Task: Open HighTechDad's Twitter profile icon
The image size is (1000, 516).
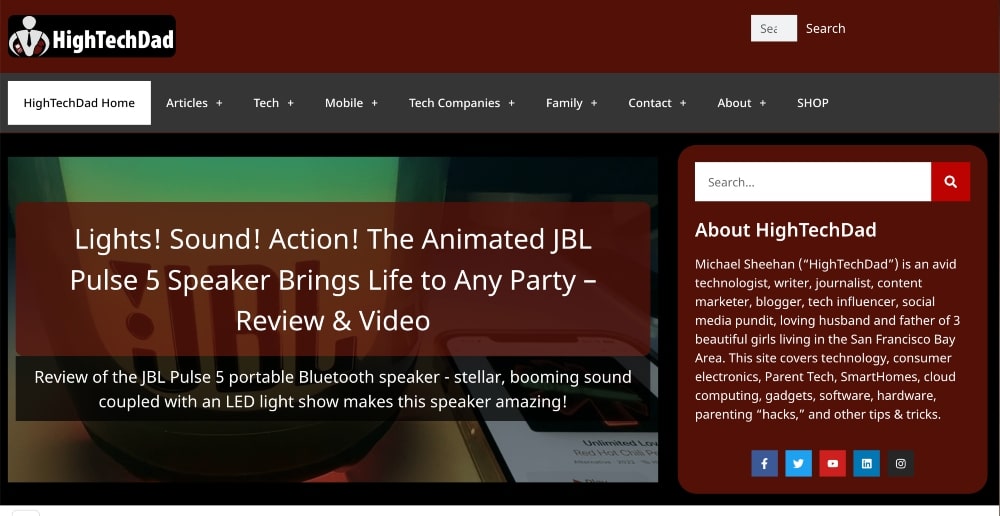Action: pos(798,464)
